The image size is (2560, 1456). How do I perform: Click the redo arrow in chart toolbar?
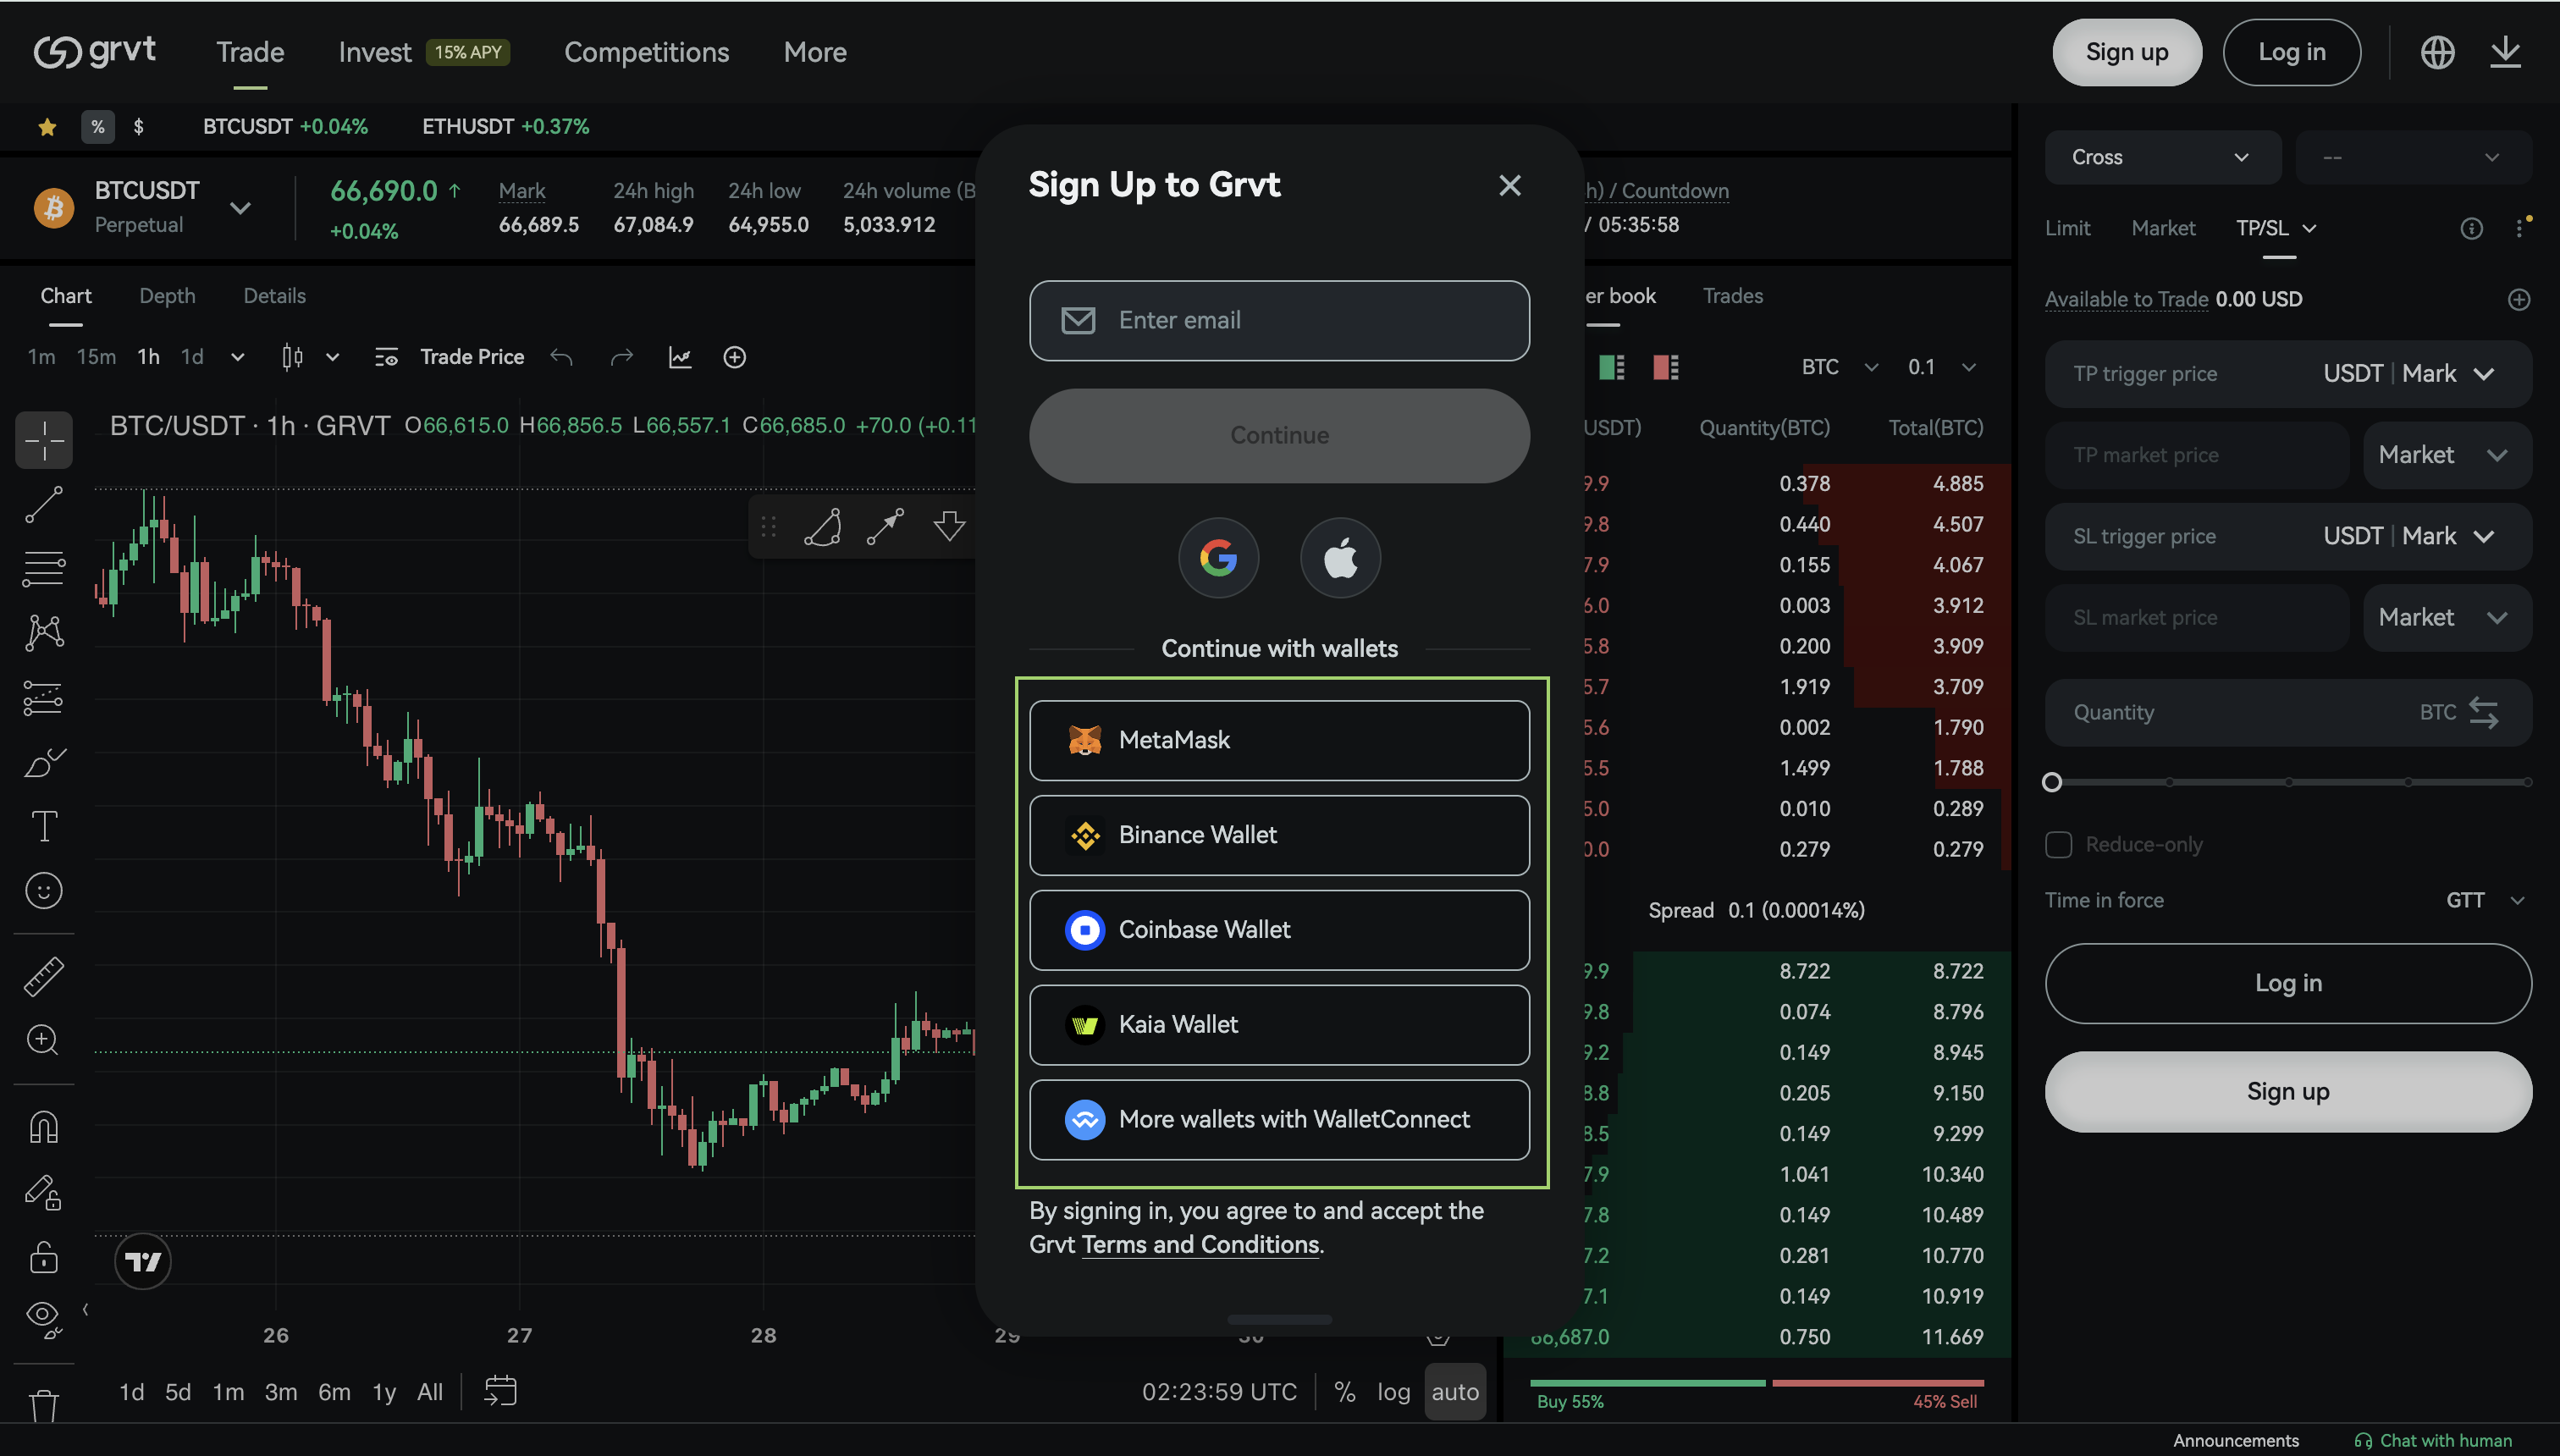coord(622,357)
